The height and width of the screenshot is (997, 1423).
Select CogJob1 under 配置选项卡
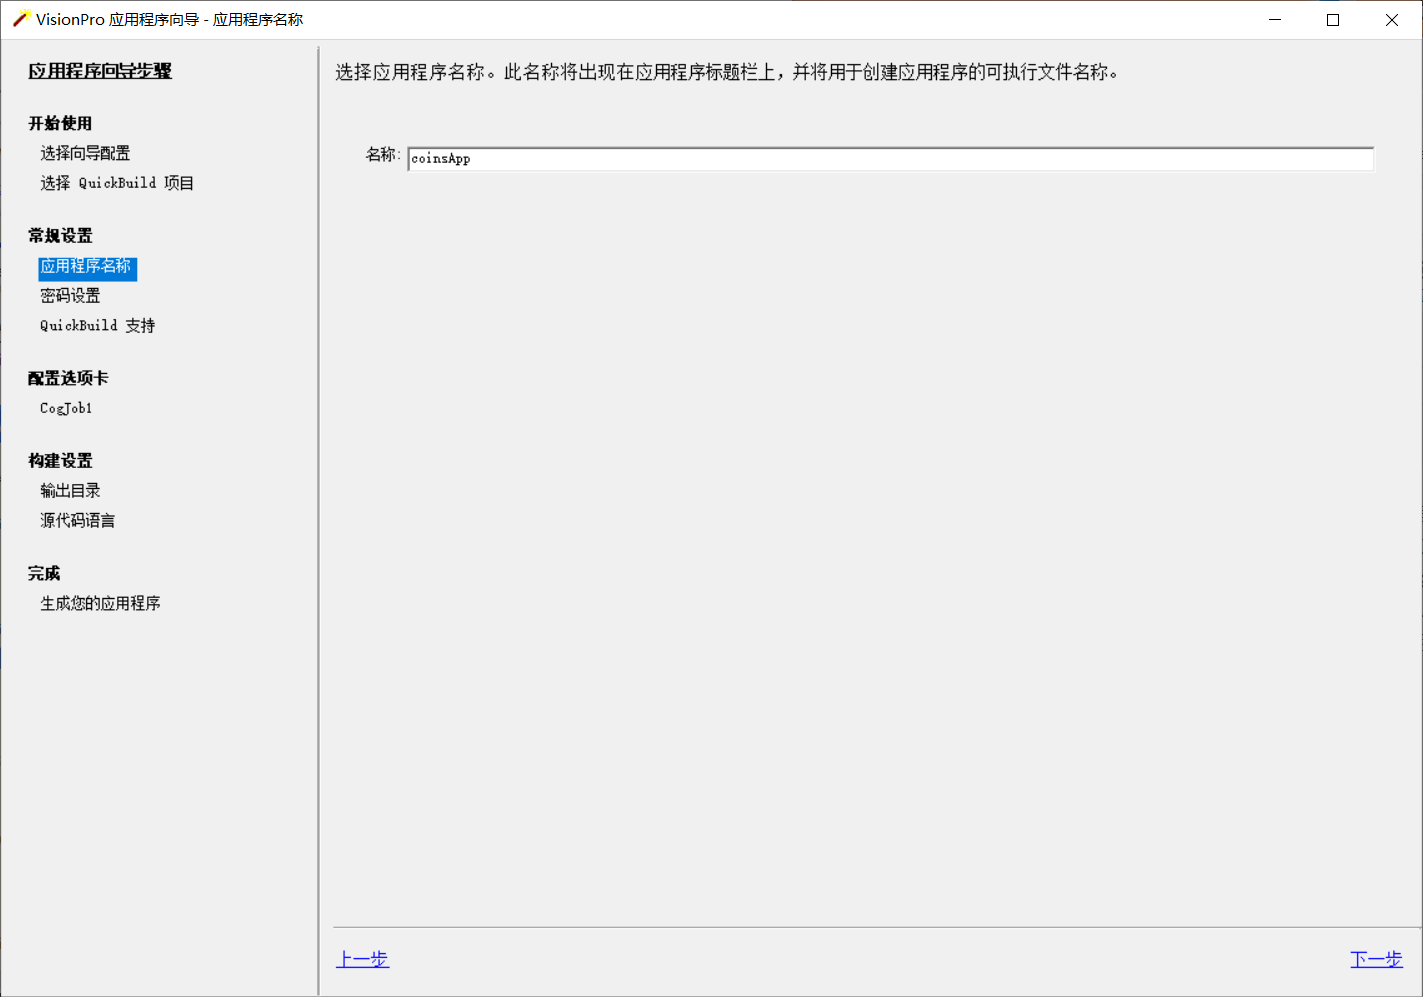coord(65,407)
